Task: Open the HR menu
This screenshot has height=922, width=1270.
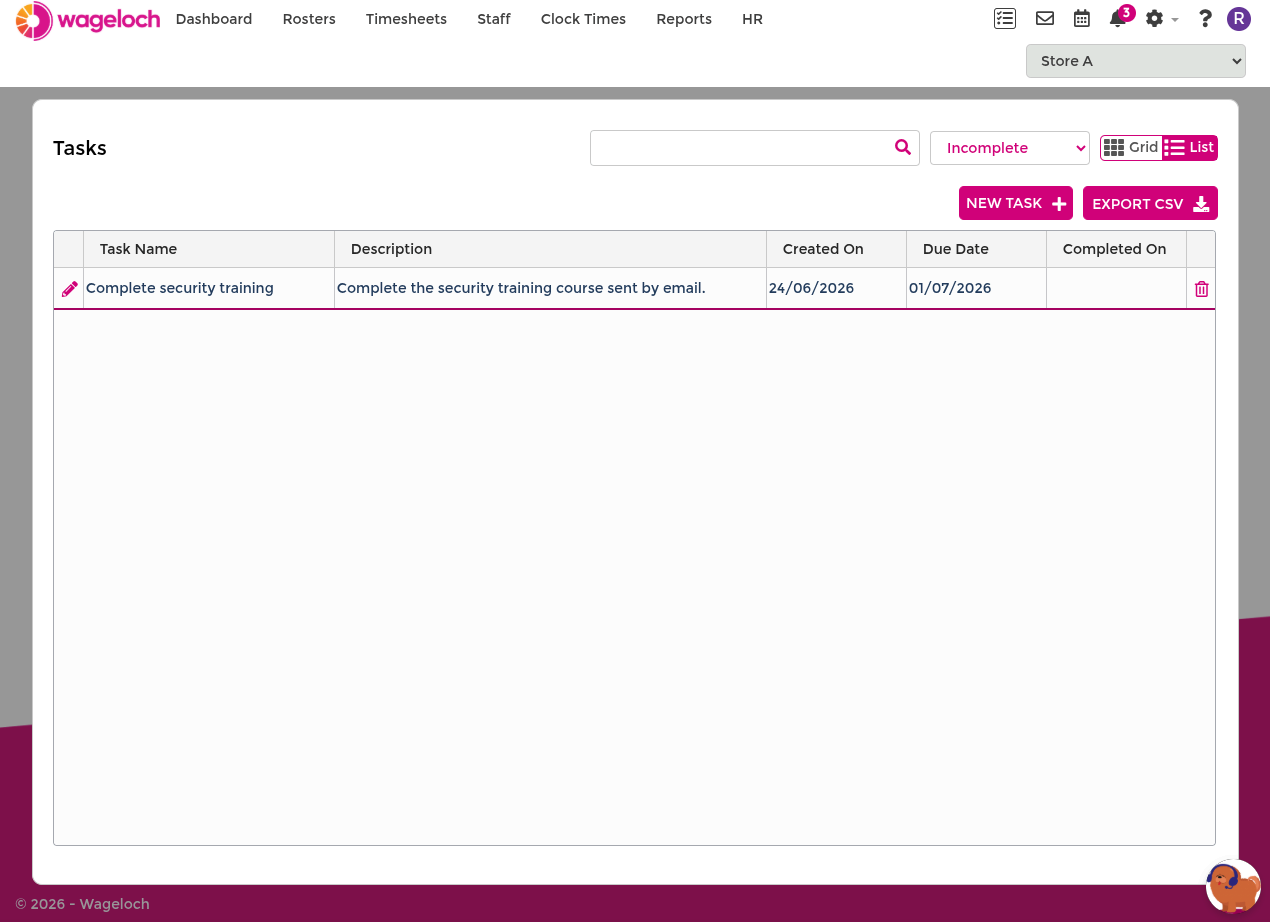Action: pos(752,19)
